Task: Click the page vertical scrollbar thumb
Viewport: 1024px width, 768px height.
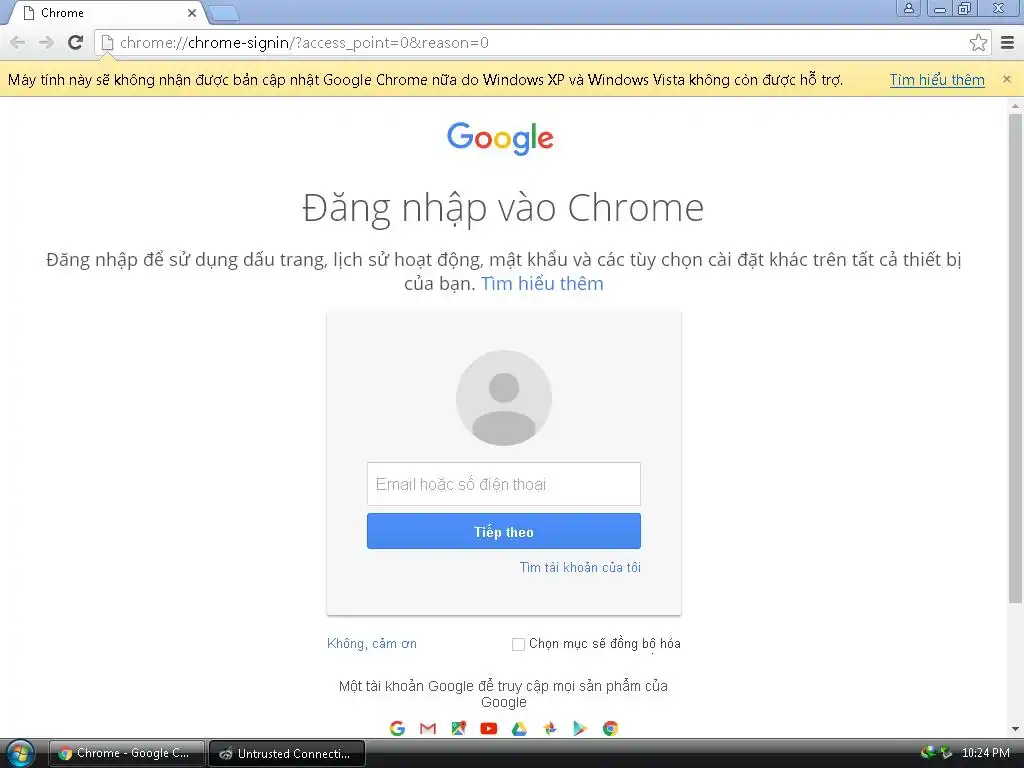Action: [1015, 358]
